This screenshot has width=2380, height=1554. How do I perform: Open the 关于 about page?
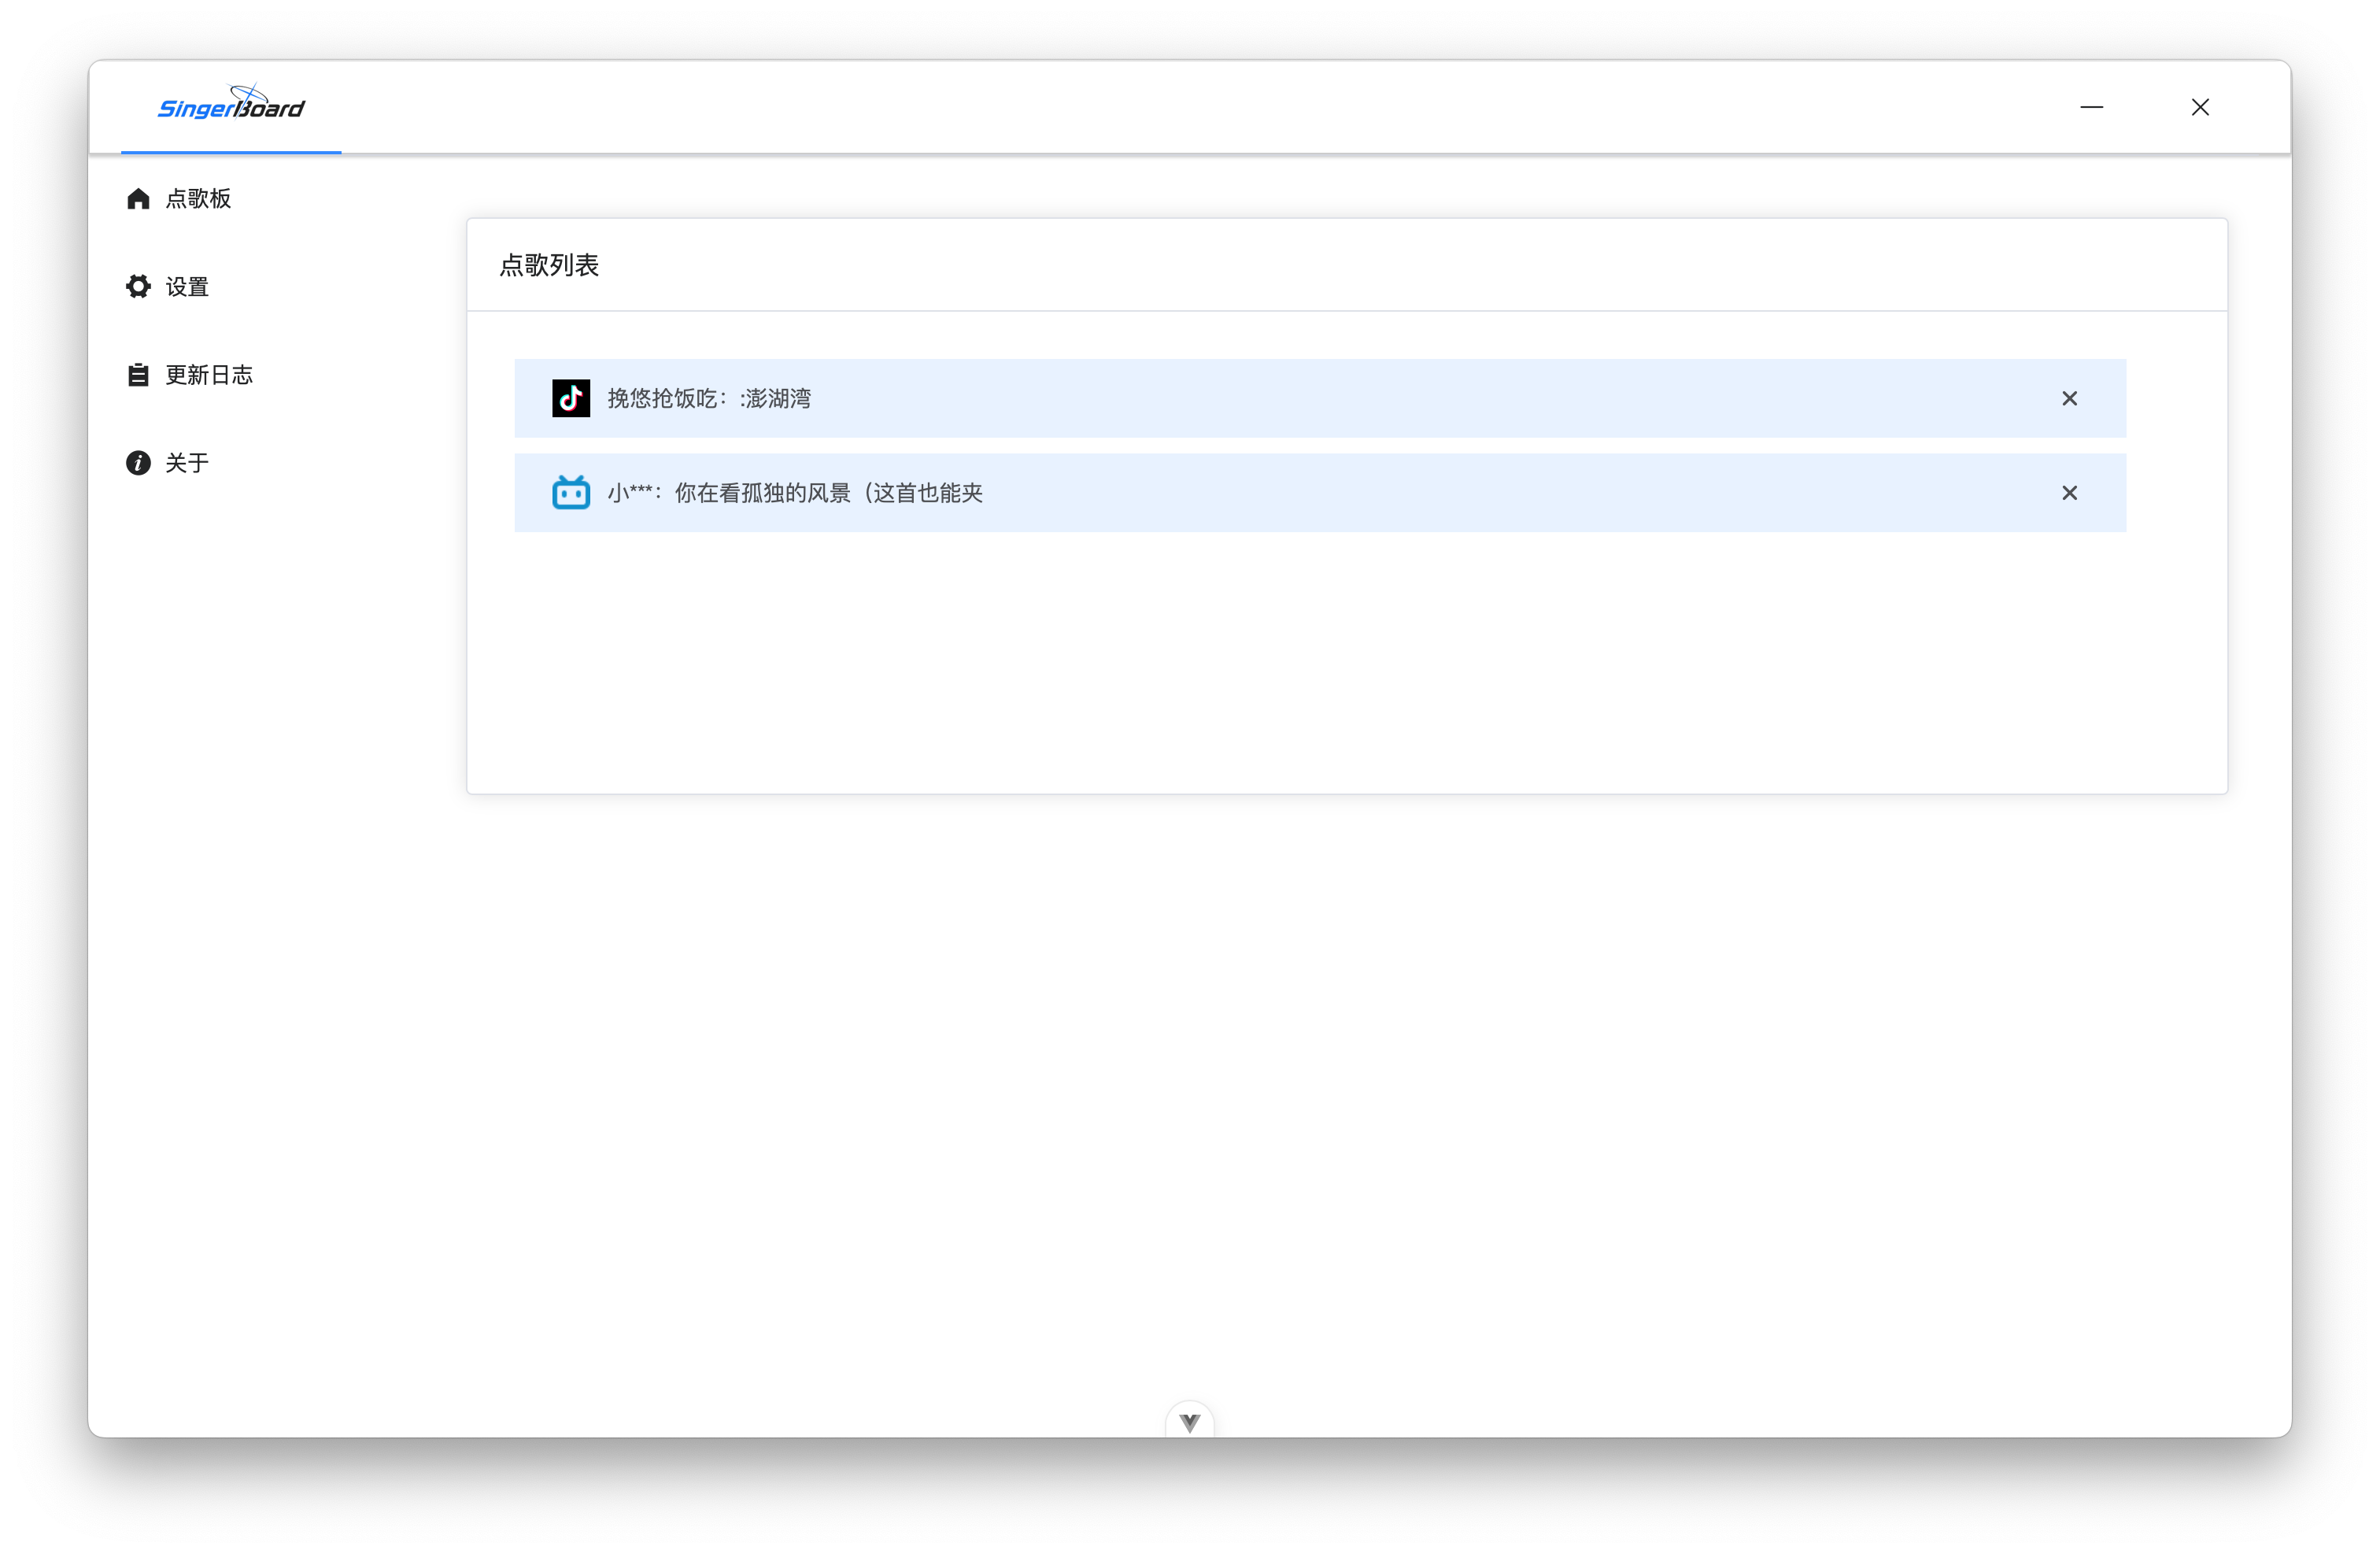tap(168, 463)
